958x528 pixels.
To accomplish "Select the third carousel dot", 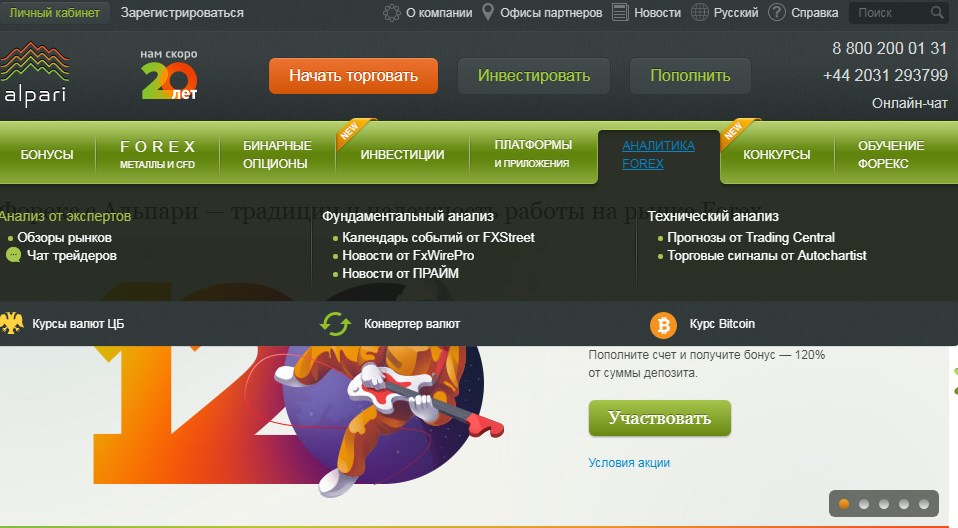I will (883, 504).
